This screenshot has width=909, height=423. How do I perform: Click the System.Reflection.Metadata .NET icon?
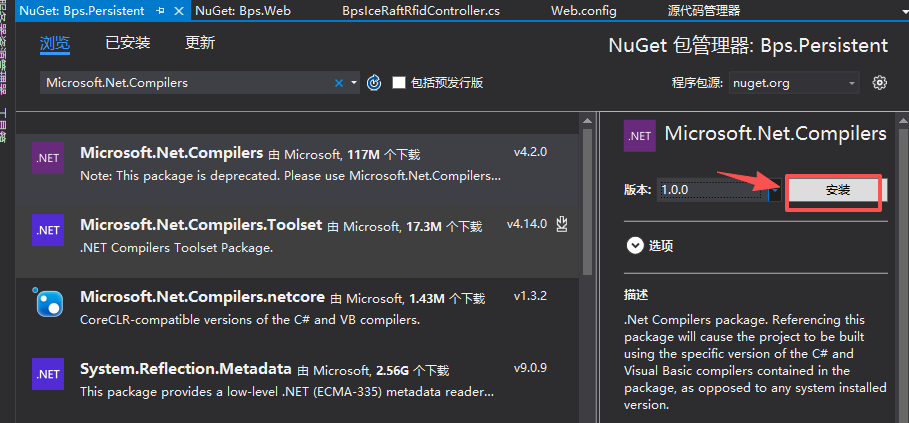48,374
